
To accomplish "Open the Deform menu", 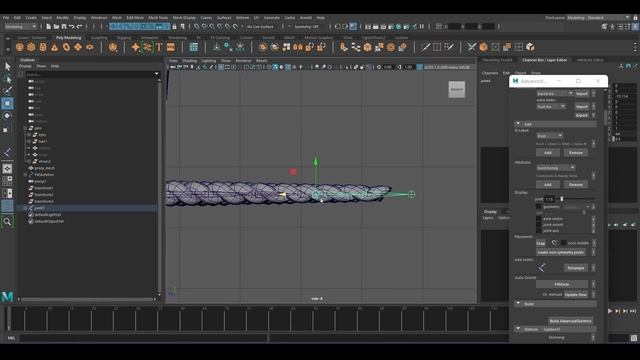I will tap(242, 18).
